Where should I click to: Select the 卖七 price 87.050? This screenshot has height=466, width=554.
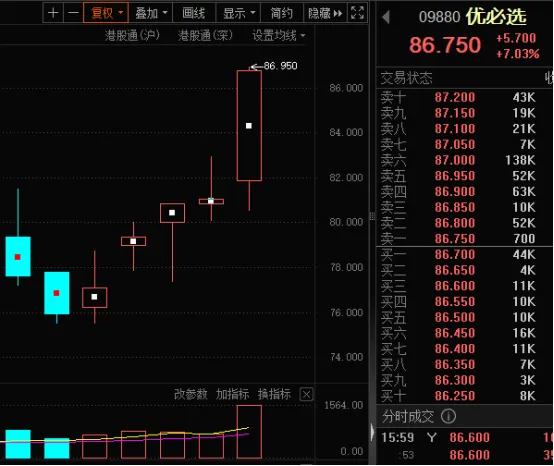(455, 144)
